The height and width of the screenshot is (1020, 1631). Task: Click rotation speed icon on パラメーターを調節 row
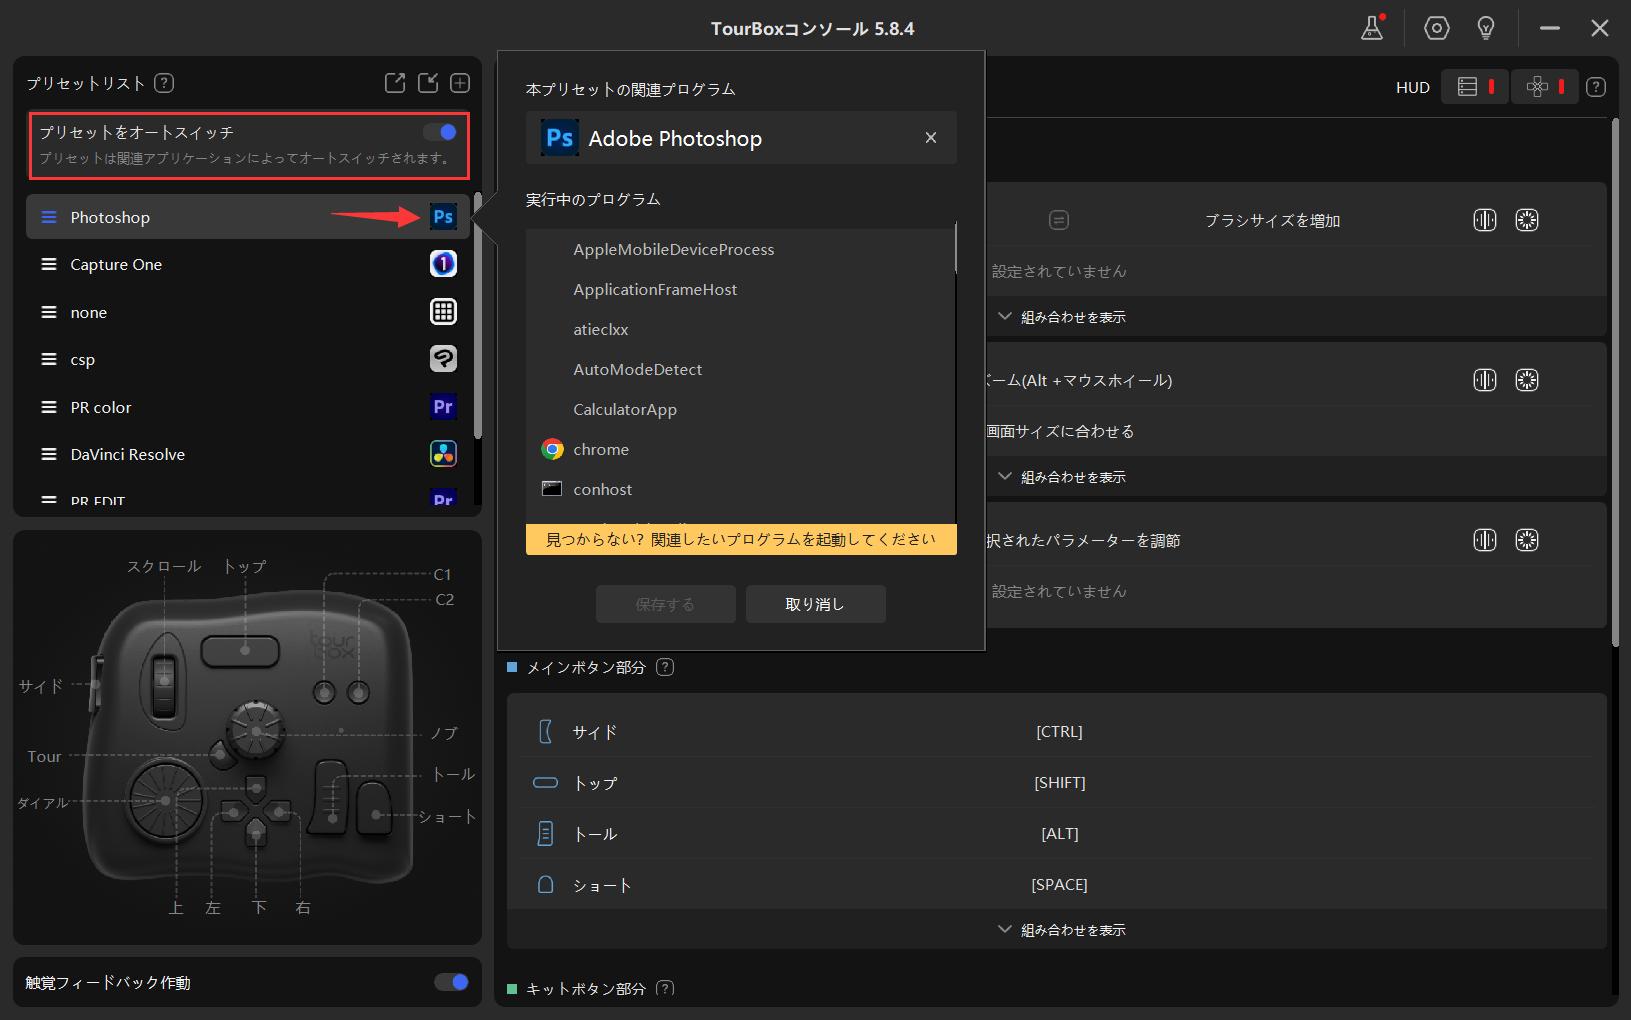(1527, 540)
